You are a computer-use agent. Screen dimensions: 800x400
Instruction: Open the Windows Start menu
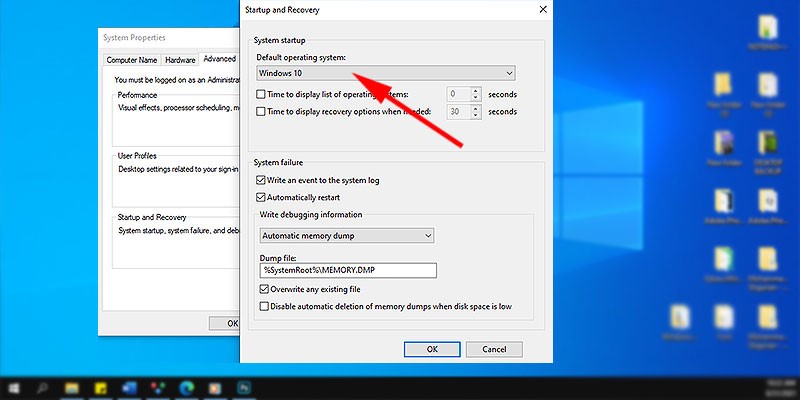point(14,389)
